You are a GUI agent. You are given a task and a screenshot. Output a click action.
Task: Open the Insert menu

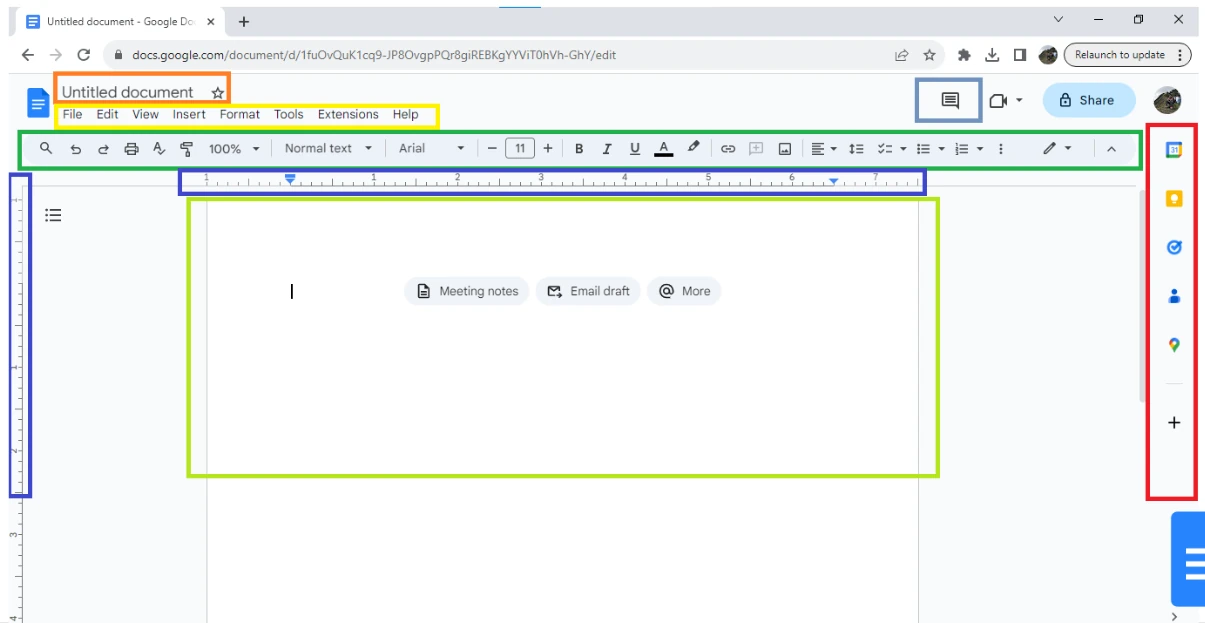(189, 114)
